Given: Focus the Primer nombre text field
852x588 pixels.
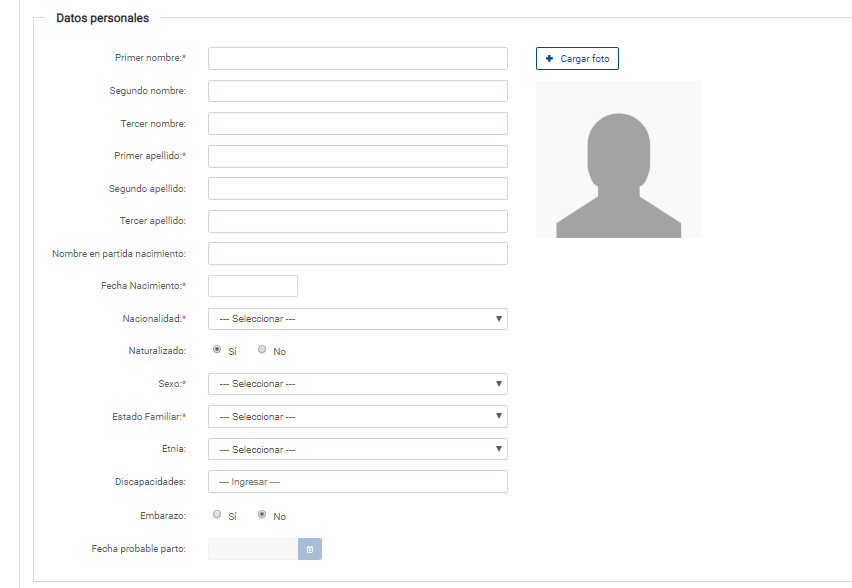Looking at the screenshot, I should pyautogui.click(x=357, y=59).
